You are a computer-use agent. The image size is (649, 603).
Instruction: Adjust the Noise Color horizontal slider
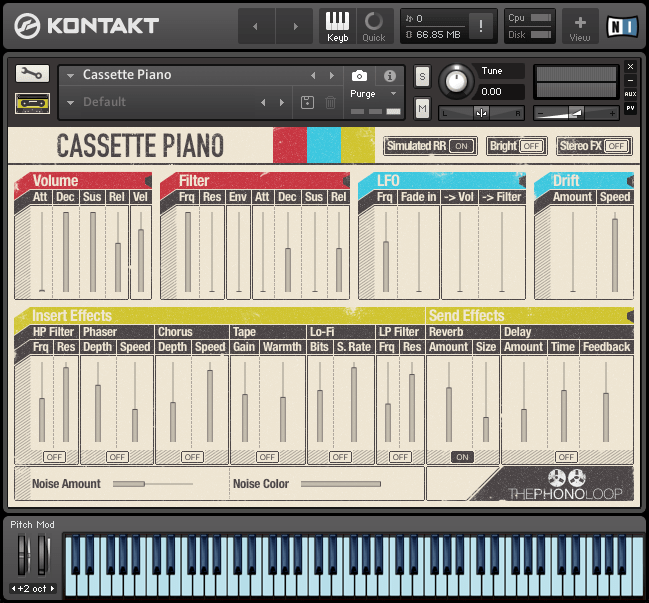341,483
